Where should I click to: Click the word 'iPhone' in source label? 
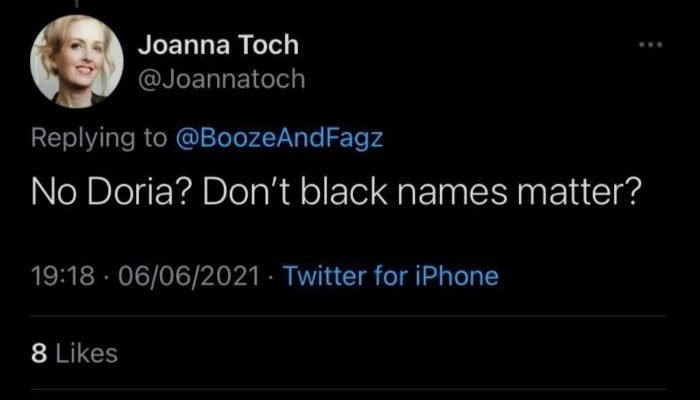tap(456, 276)
